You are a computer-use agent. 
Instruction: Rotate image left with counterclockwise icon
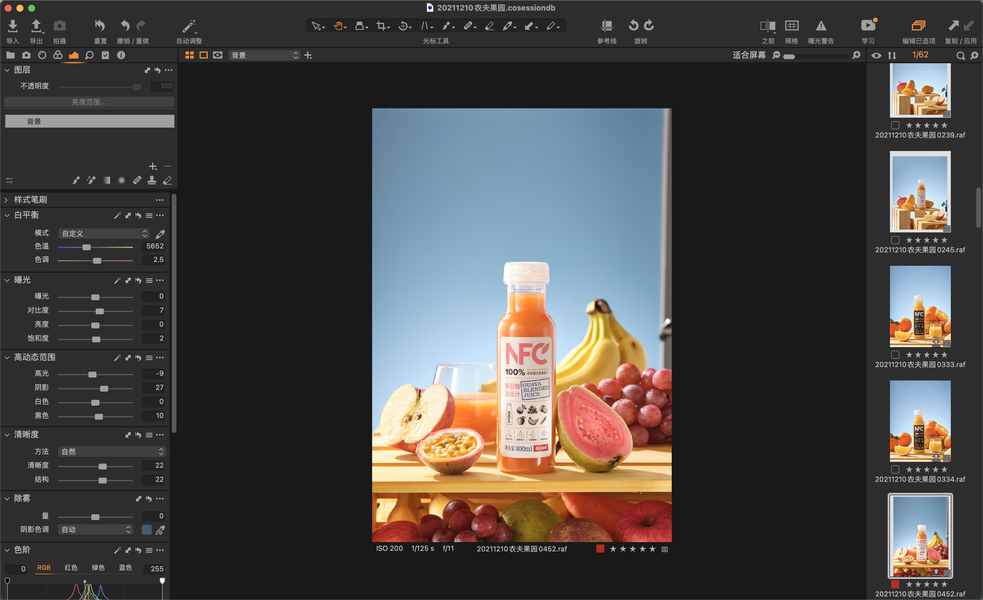(633, 26)
